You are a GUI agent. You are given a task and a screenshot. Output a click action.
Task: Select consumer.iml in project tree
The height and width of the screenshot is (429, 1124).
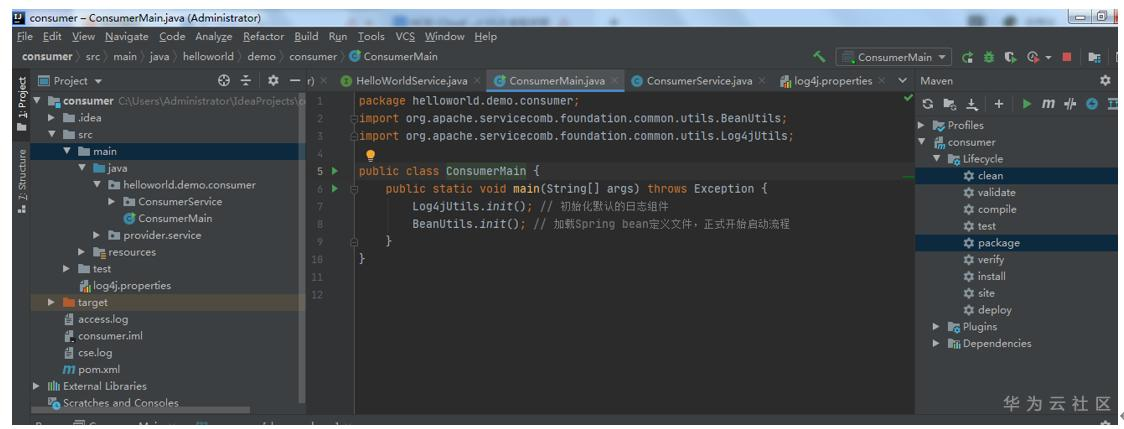click(x=103, y=336)
